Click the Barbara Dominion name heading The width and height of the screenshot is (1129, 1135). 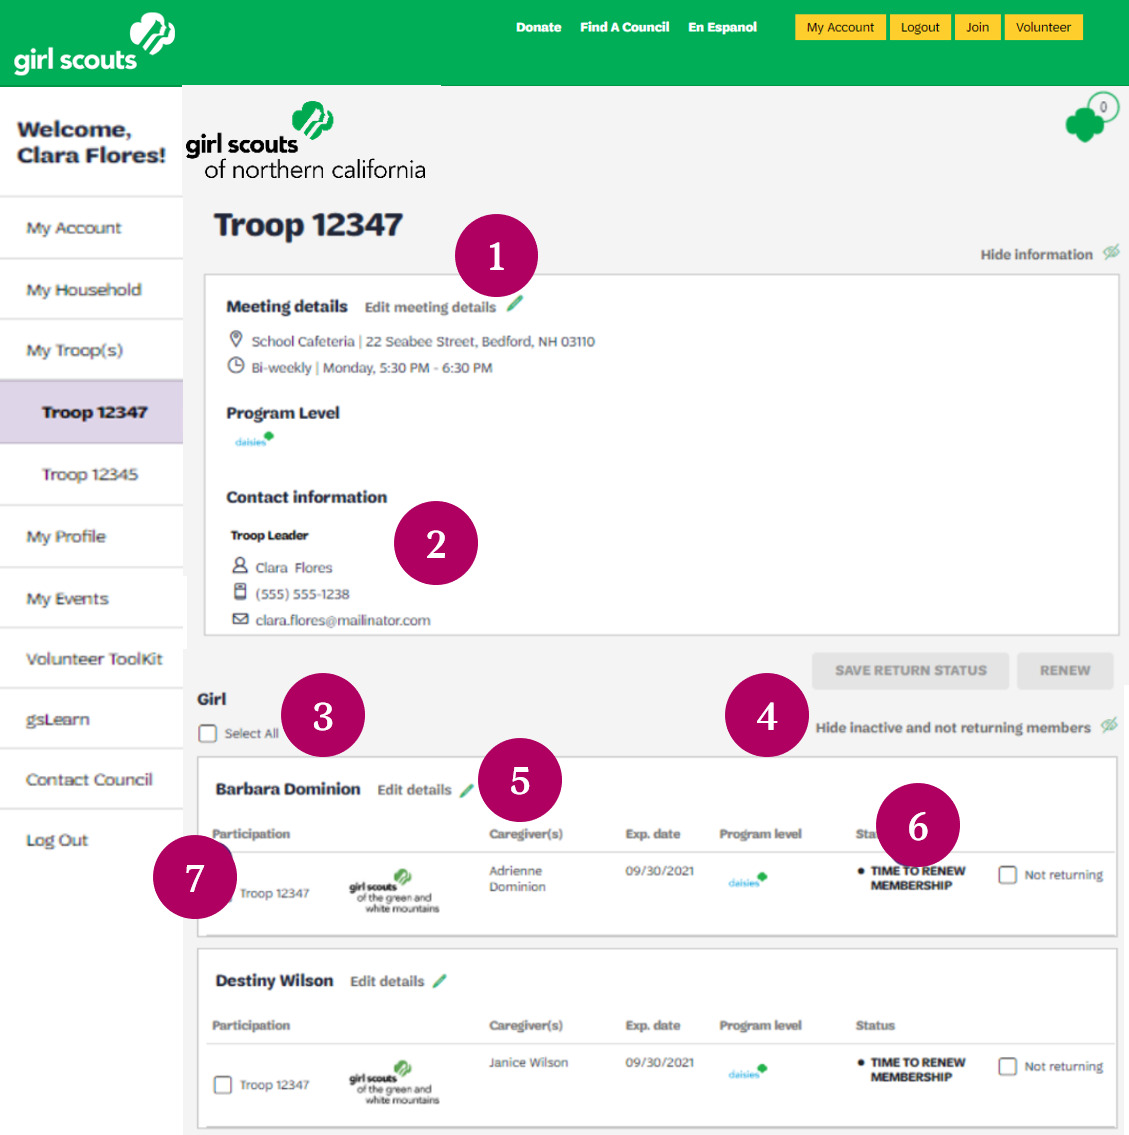[x=288, y=789]
